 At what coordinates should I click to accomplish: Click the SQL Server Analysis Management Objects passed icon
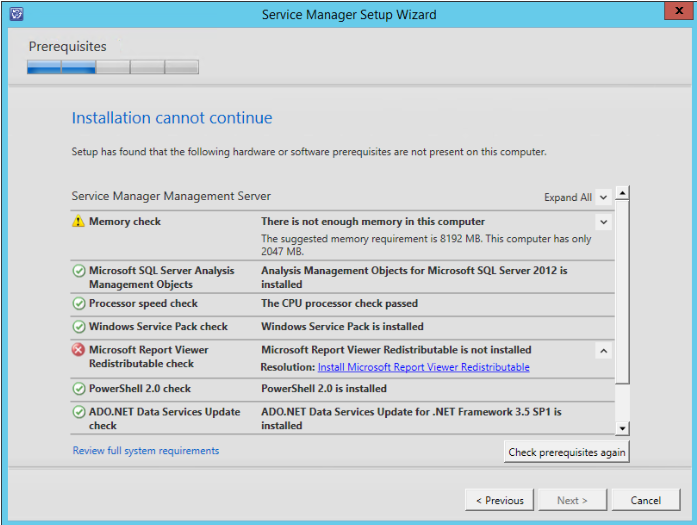pos(78,271)
